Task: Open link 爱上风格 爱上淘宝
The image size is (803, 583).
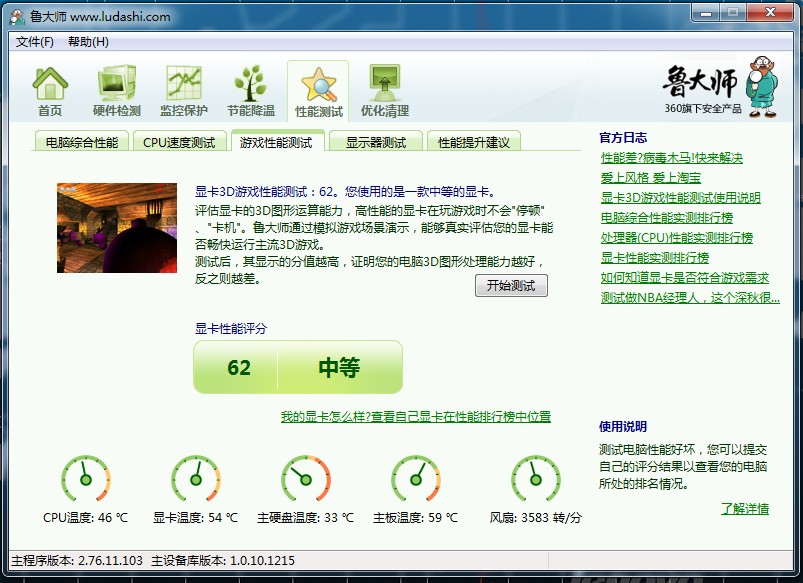Action: point(650,178)
